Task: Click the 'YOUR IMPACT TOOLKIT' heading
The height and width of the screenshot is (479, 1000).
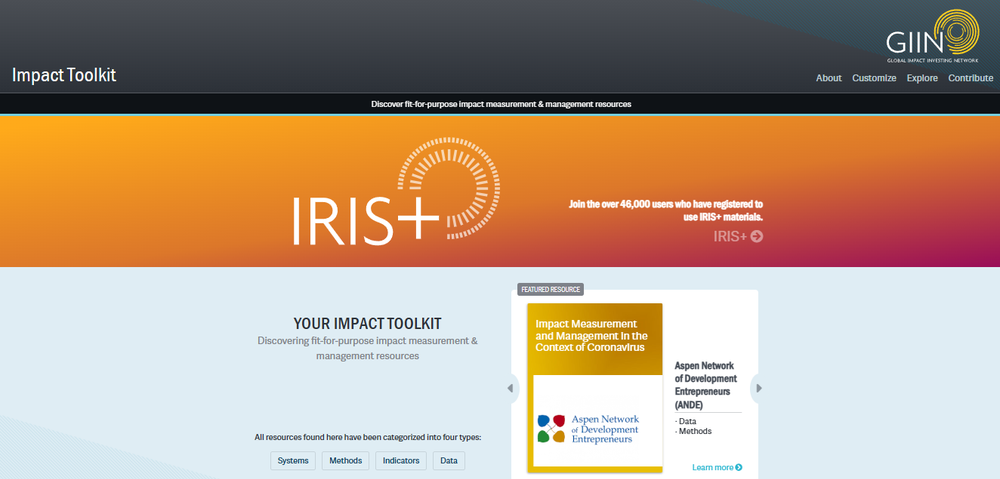Action: click(x=367, y=323)
